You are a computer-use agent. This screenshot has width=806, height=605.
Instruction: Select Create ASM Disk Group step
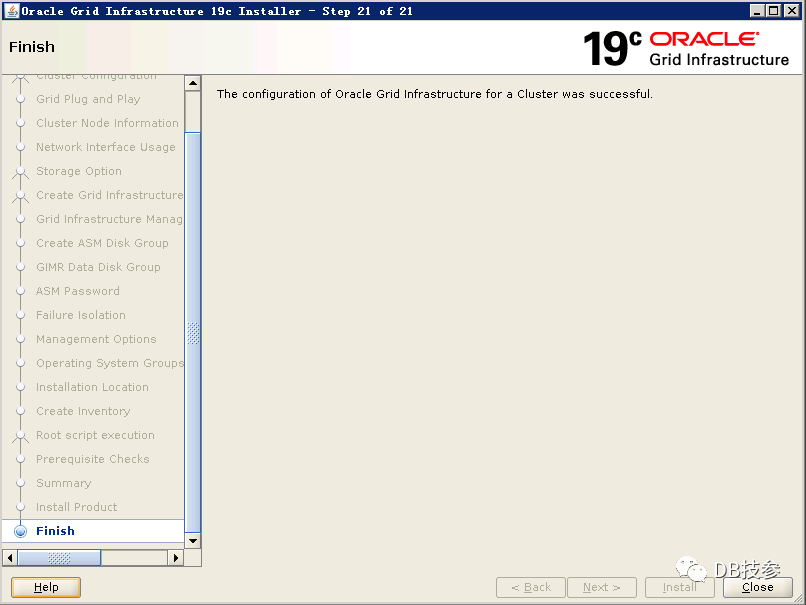coord(102,243)
